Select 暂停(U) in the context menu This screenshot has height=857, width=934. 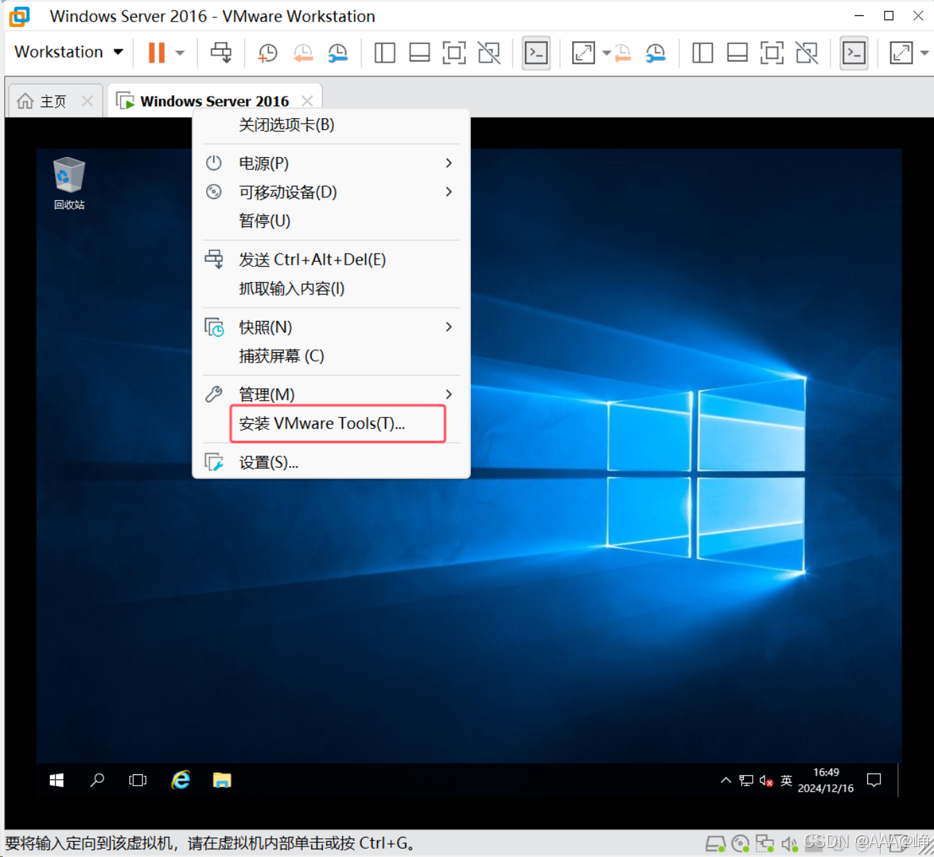[331, 220]
